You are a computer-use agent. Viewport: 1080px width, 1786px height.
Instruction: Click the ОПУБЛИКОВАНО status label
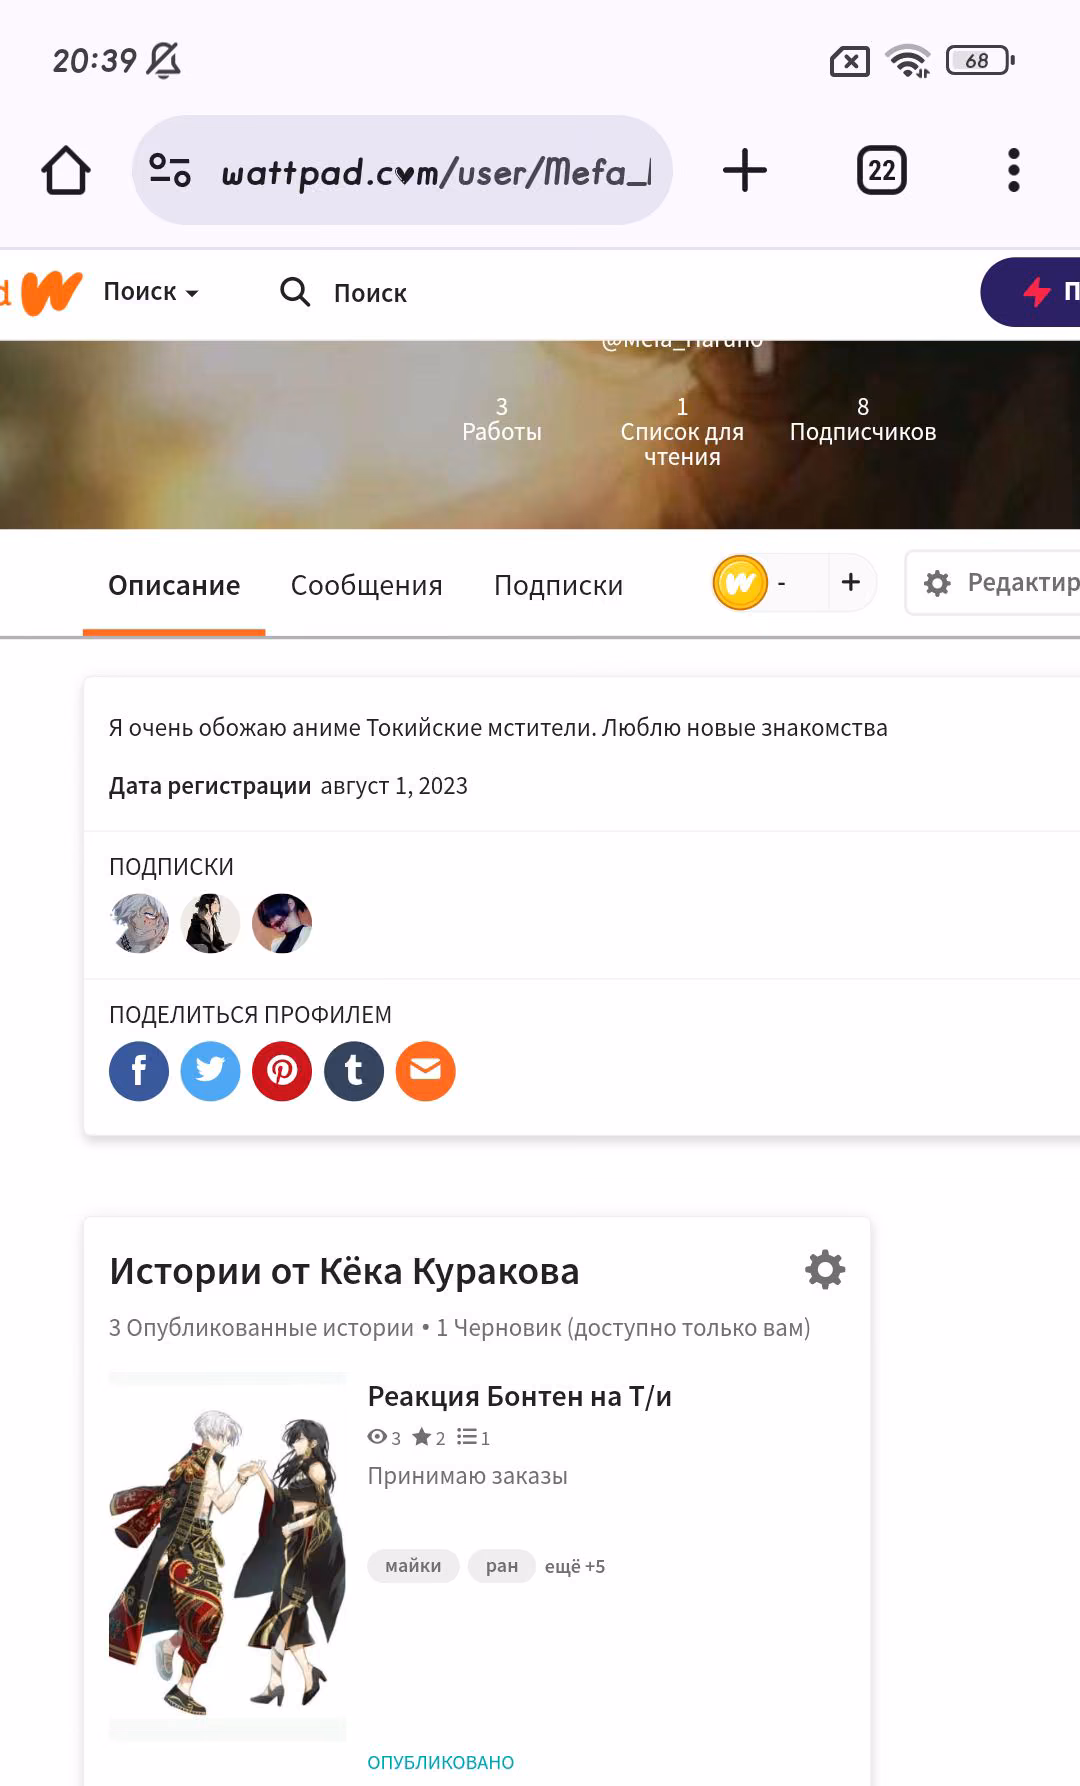coord(441,1762)
